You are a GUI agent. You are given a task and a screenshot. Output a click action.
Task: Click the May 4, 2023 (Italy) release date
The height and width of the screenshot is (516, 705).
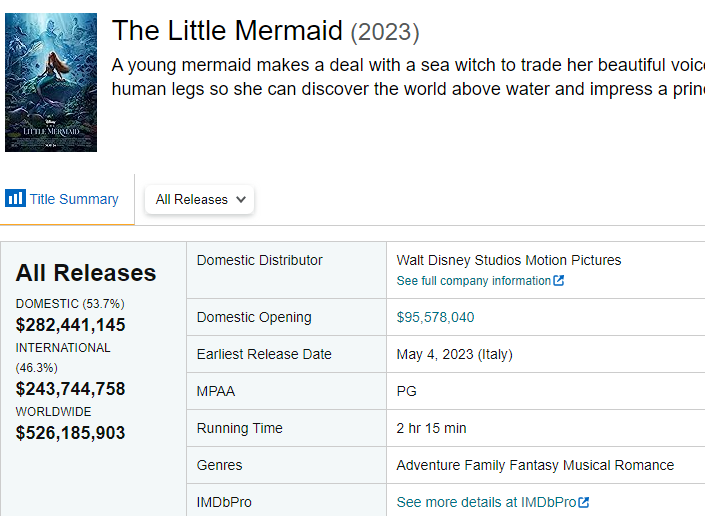click(455, 354)
